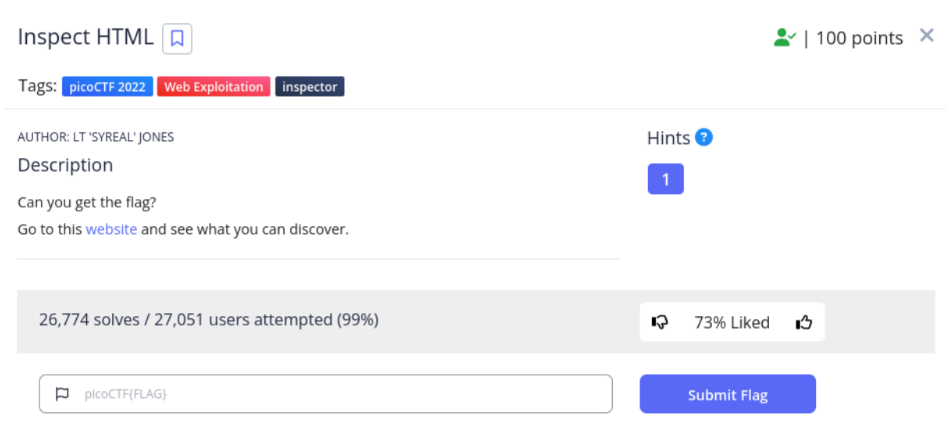Select the inspector tag

tap(310, 87)
